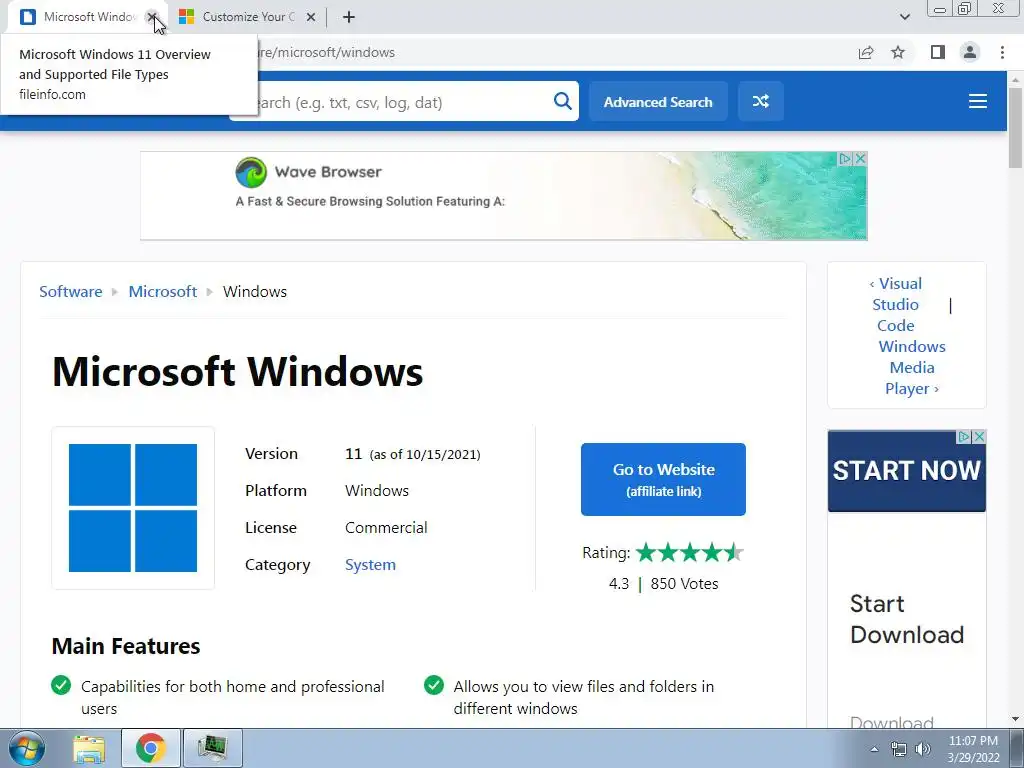Click Chrome icon in taskbar
The width and height of the screenshot is (1024, 768).
pyautogui.click(x=150, y=748)
